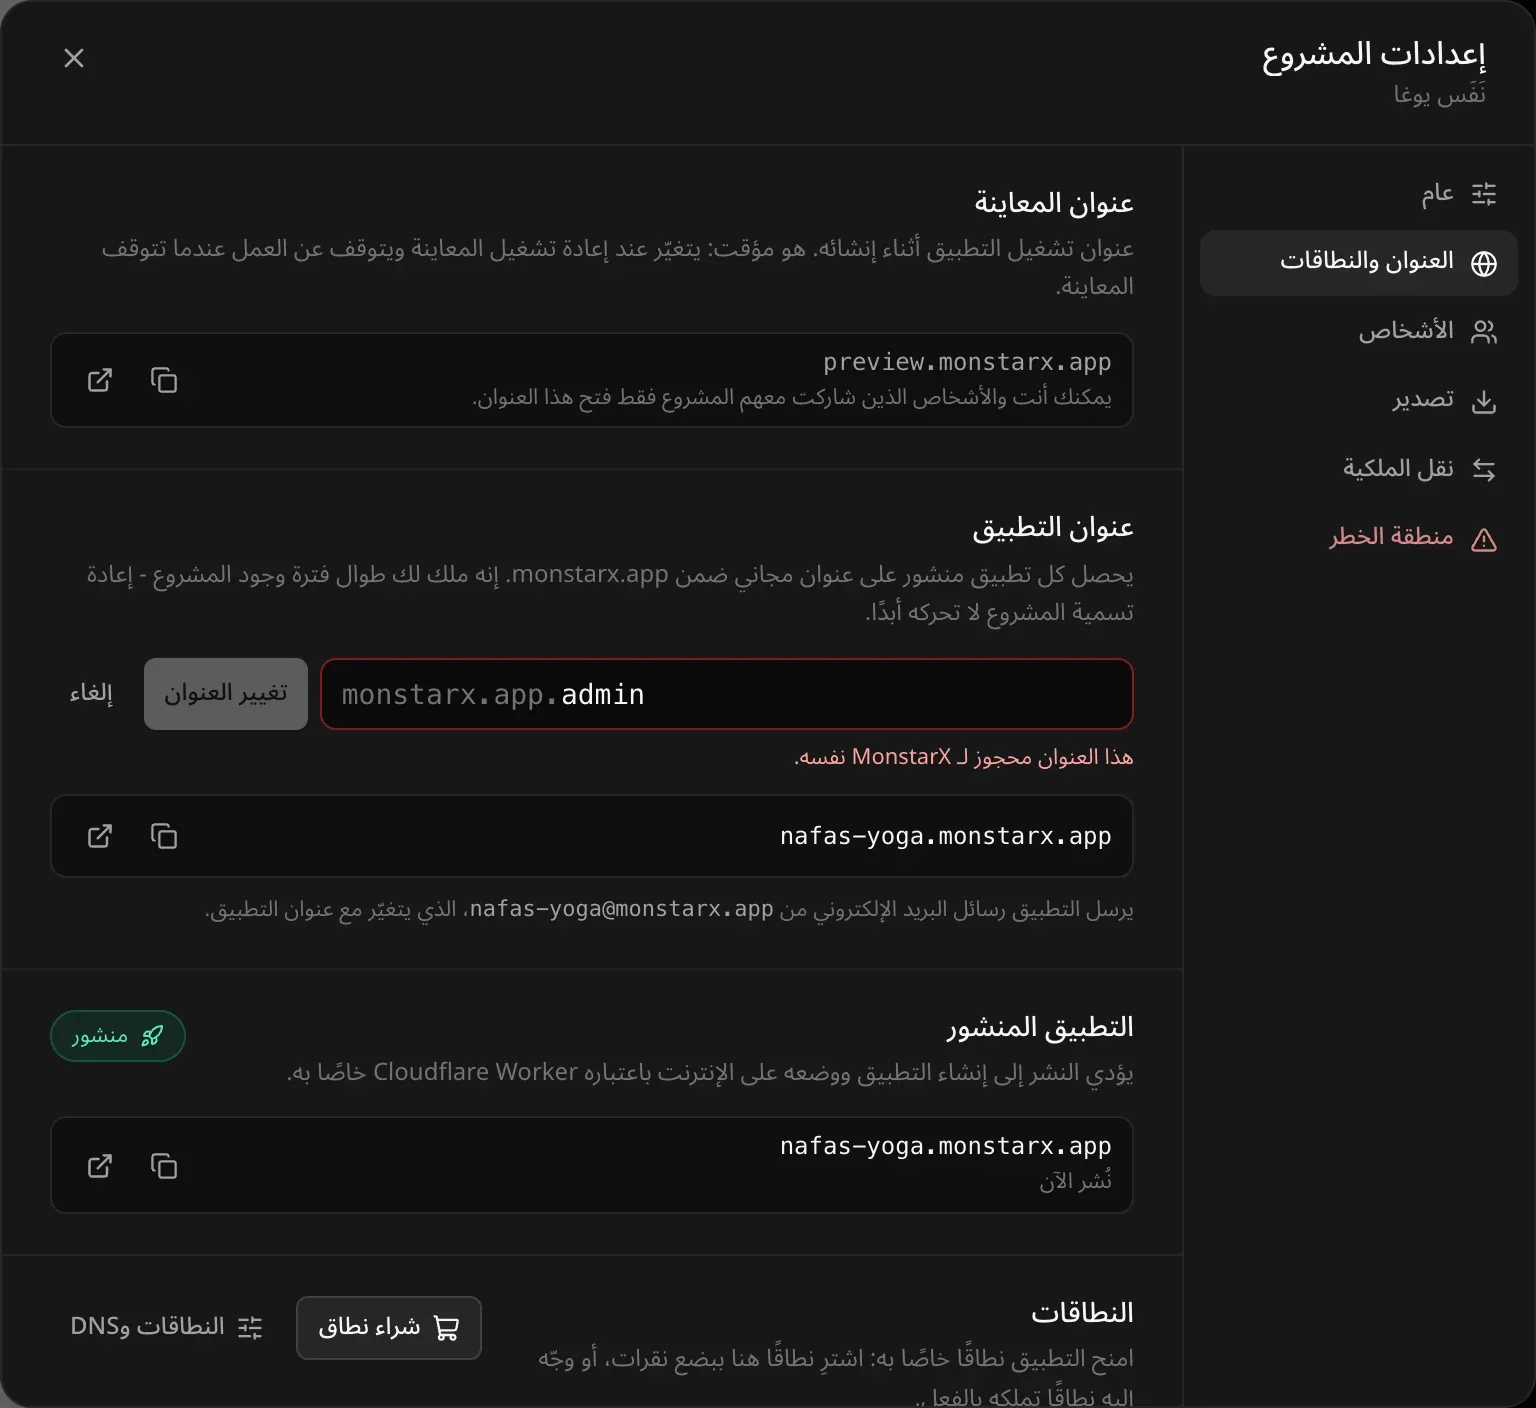Close the project settings dialog

[x=74, y=58]
